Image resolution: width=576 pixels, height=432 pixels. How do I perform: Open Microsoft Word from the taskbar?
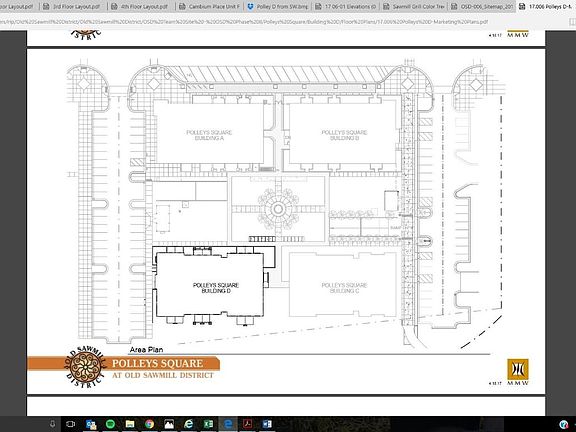point(267,424)
